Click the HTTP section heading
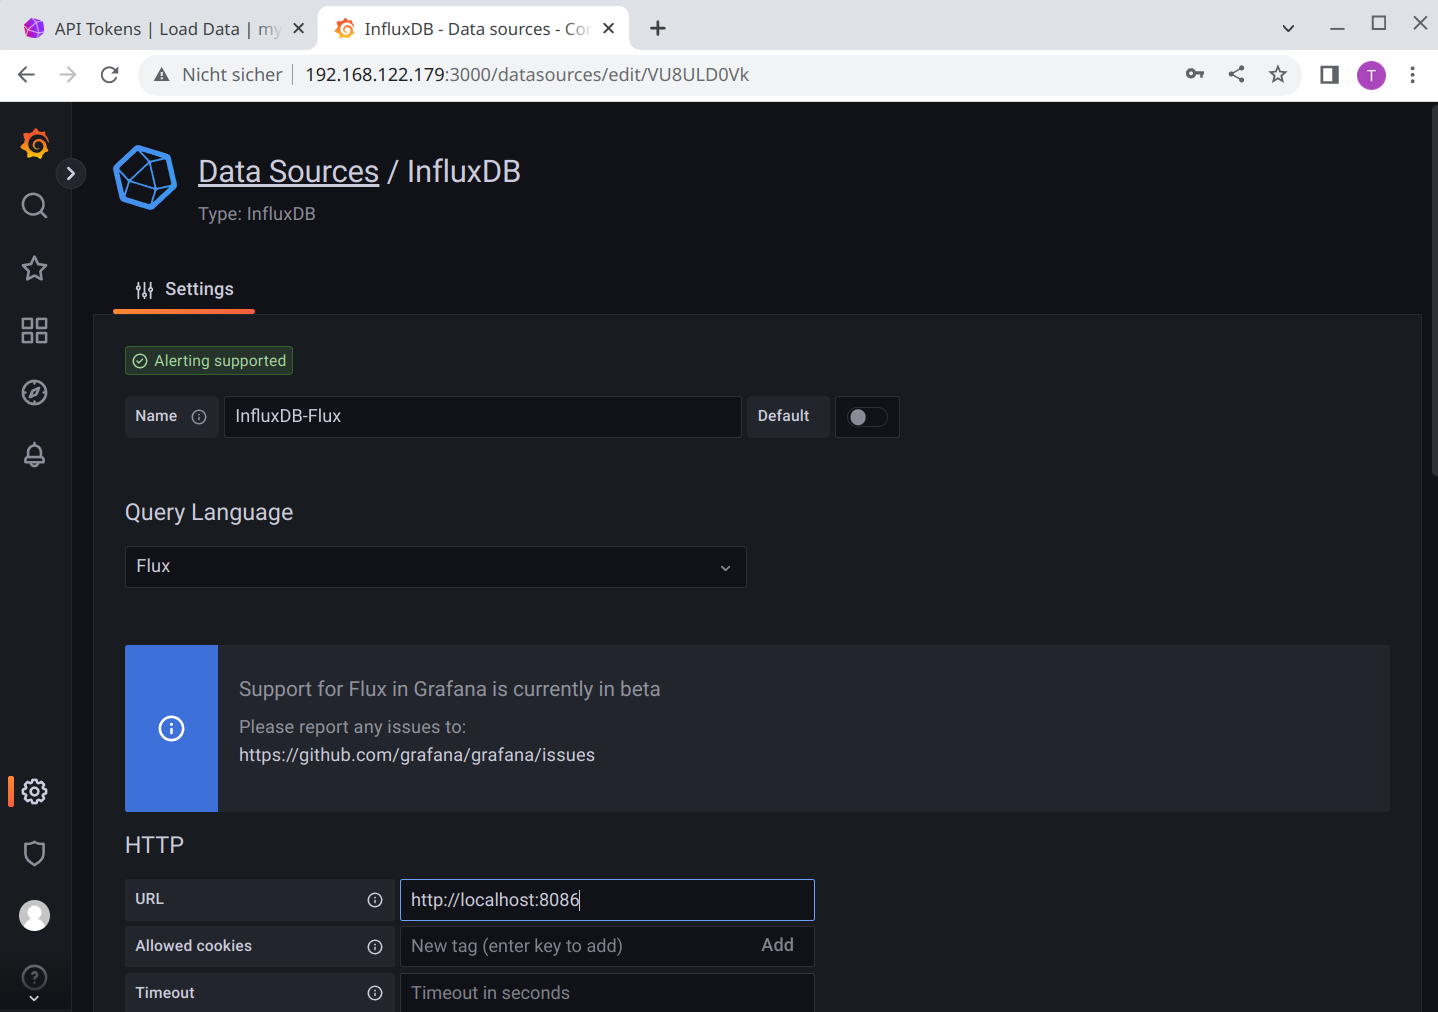The height and width of the screenshot is (1012, 1438). (155, 846)
